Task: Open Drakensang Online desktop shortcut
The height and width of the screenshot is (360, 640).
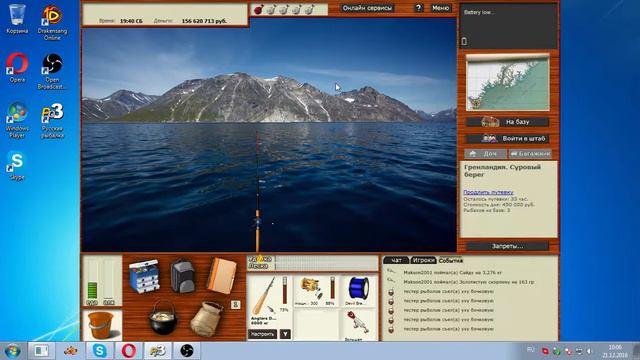Action: coord(52,23)
